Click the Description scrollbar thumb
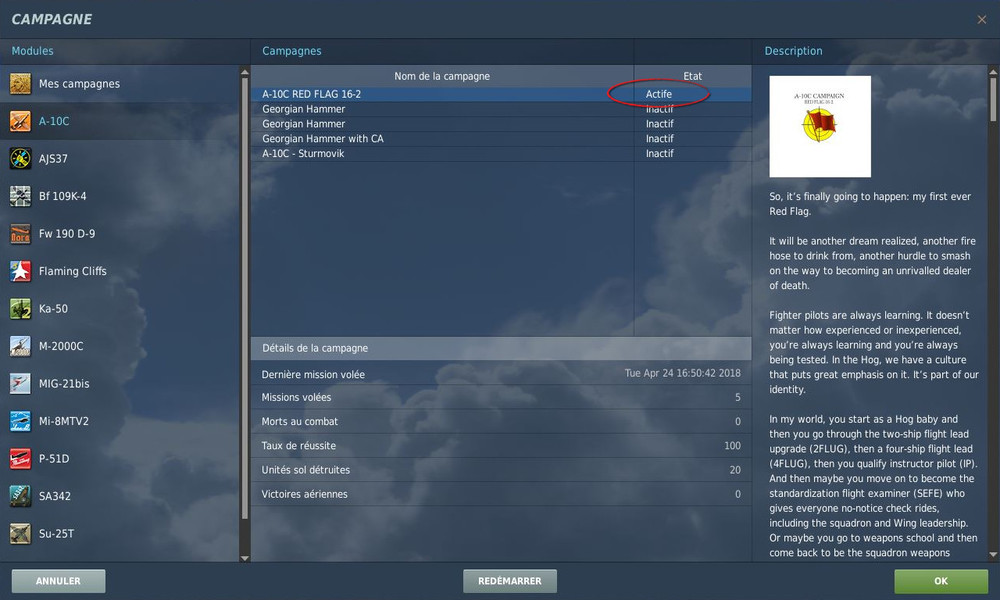The height and width of the screenshot is (600, 1000). pos(993,99)
